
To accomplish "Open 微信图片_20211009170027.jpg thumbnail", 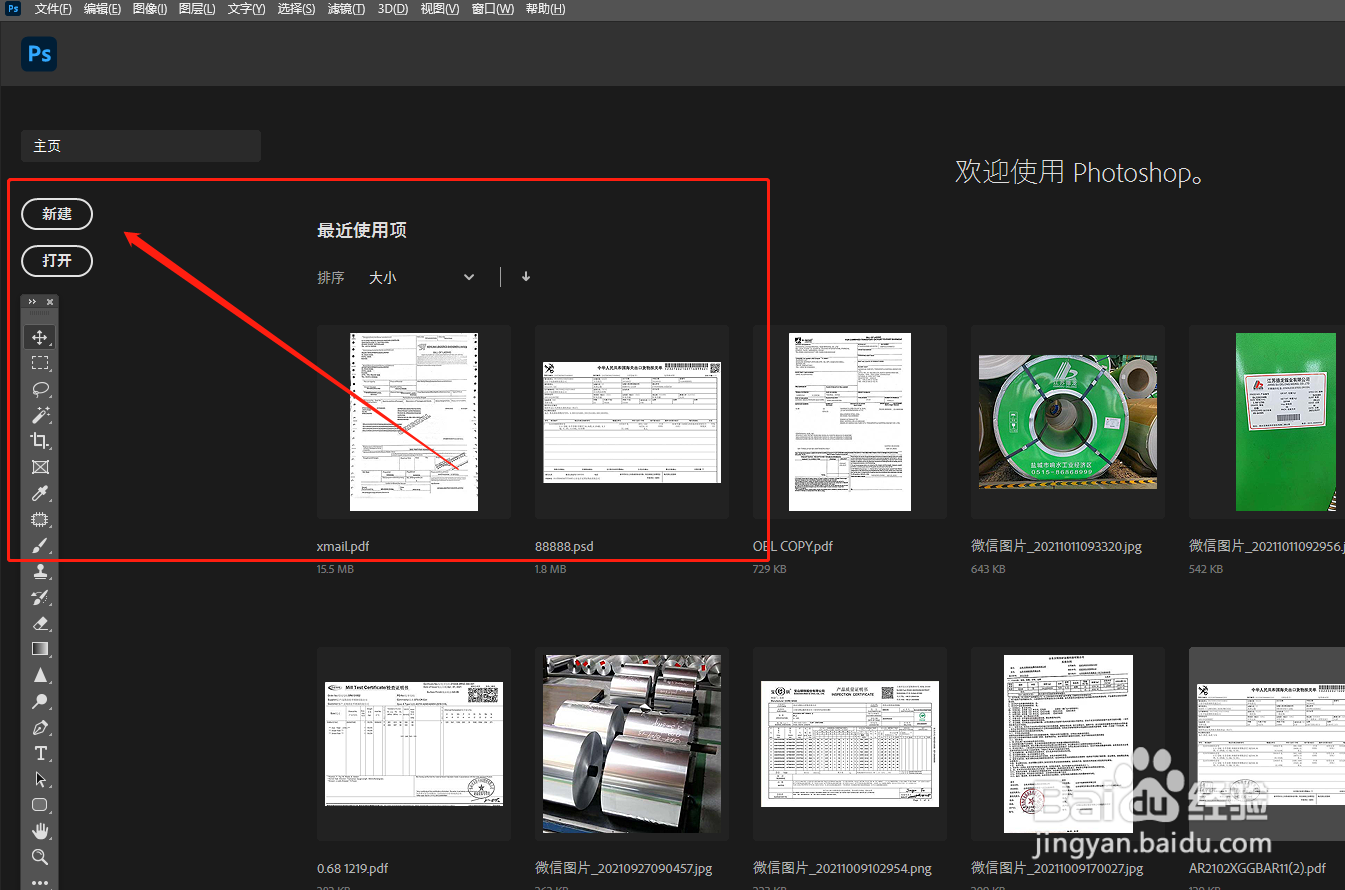I will pos(1068,744).
